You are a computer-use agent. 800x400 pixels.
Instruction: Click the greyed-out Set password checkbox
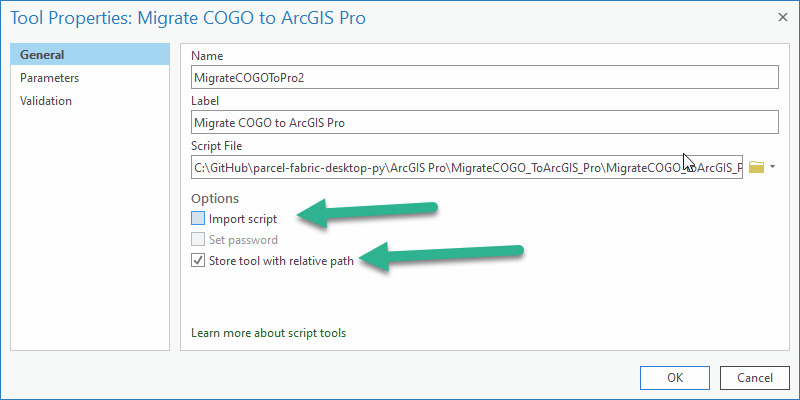(198, 240)
